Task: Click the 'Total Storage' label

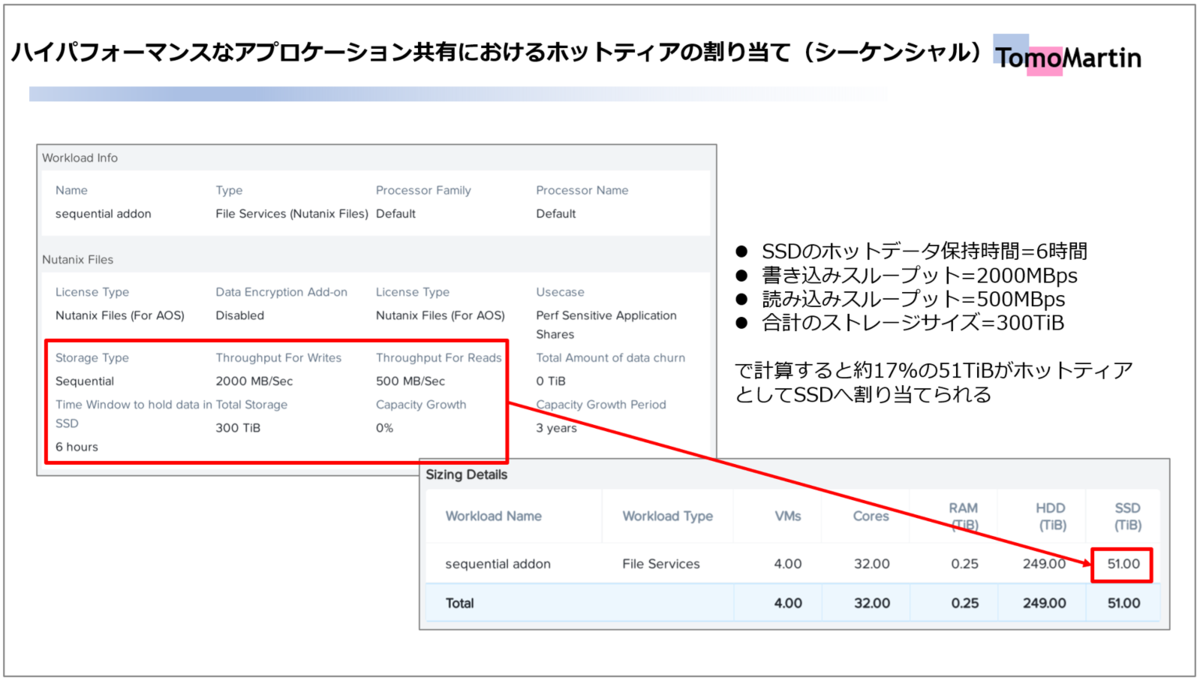Action: (x=251, y=405)
